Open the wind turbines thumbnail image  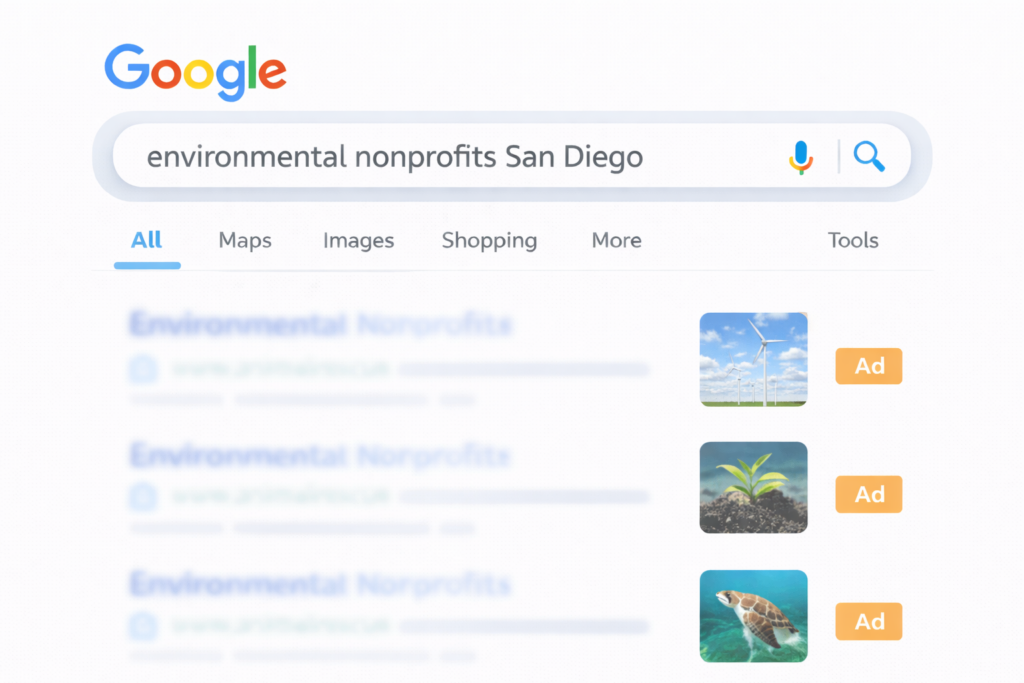[x=753, y=359]
